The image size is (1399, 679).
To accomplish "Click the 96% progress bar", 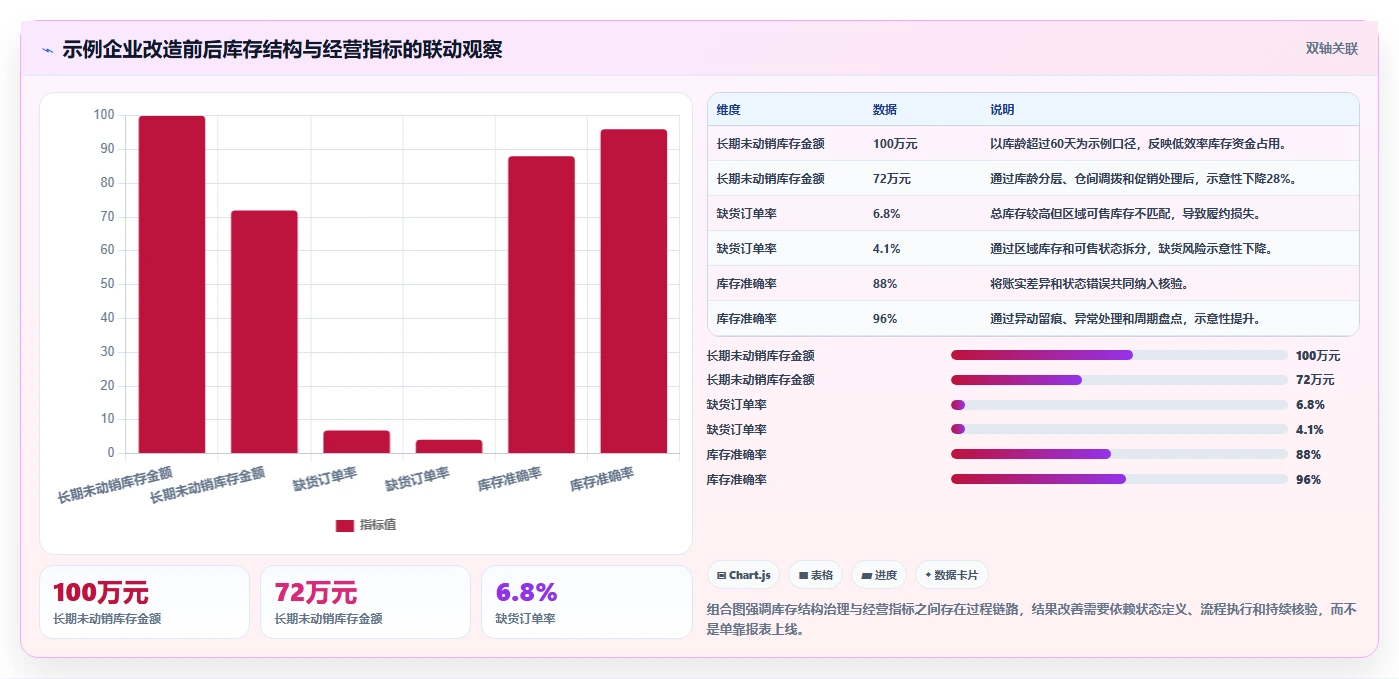I will [1119, 479].
